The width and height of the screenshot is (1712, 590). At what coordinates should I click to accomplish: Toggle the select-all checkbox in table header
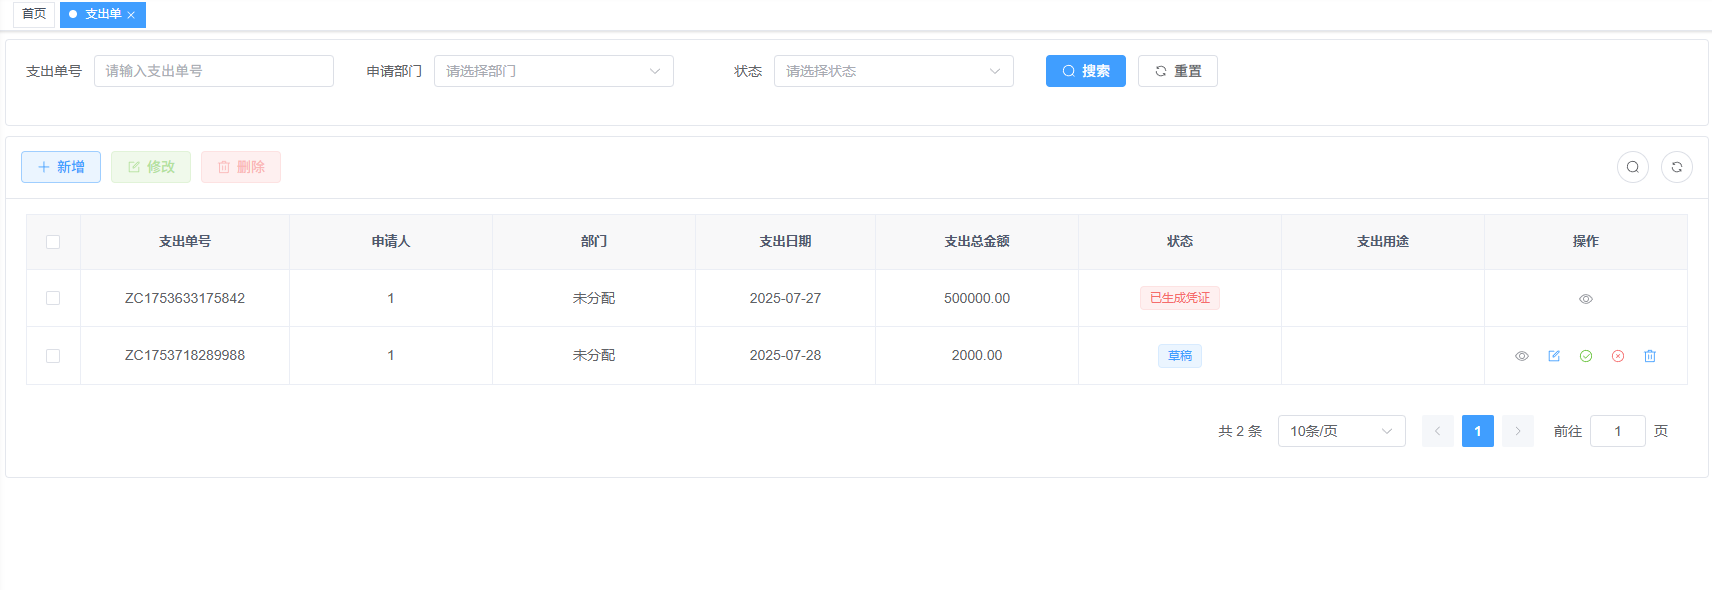[x=53, y=242]
